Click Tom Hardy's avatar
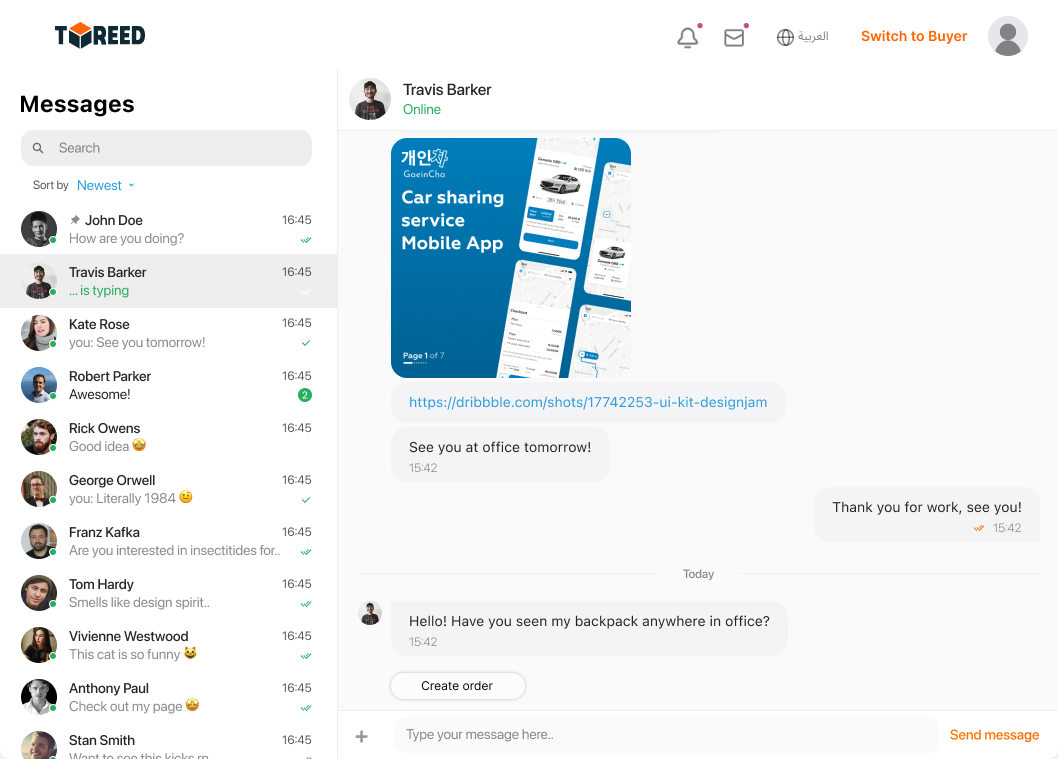1058x759 pixels. click(x=38, y=592)
